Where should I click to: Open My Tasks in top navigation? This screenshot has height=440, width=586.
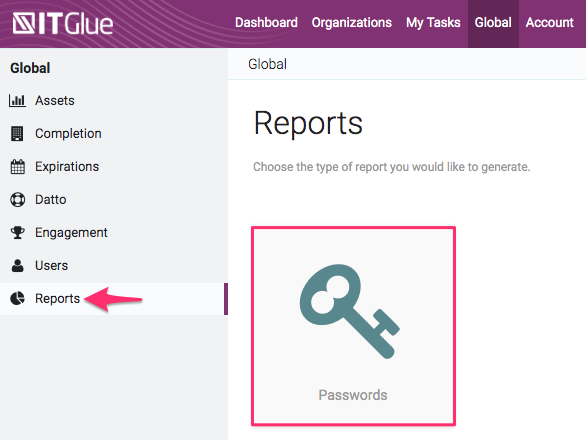433,23
